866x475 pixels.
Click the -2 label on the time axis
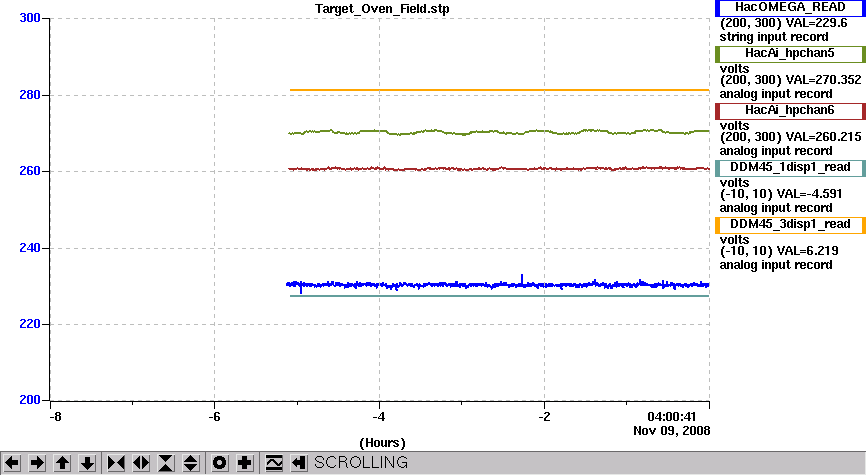coord(545,417)
